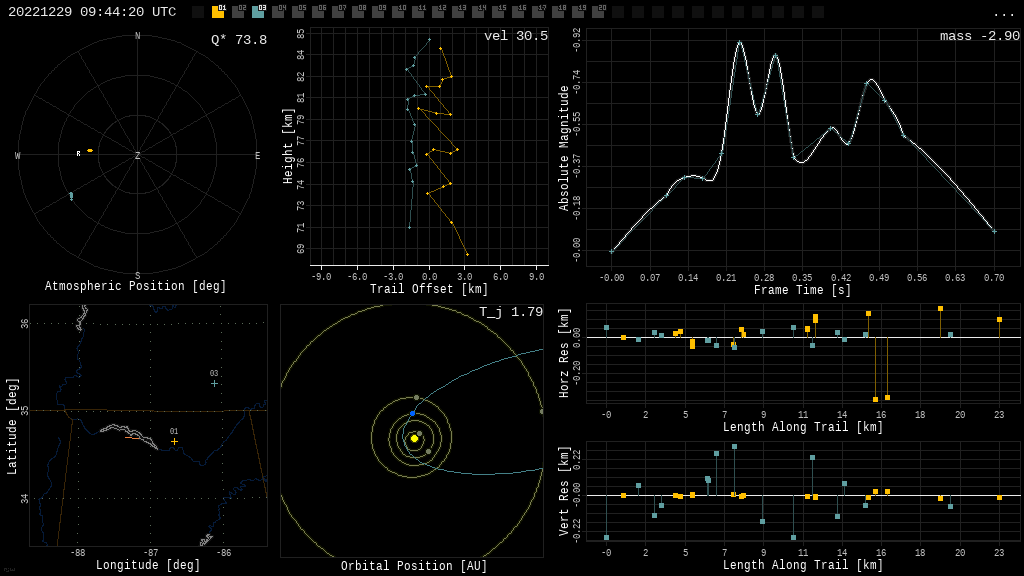Click the orange meteor track on the map
1024x576 pixels.
click(134, 437)
